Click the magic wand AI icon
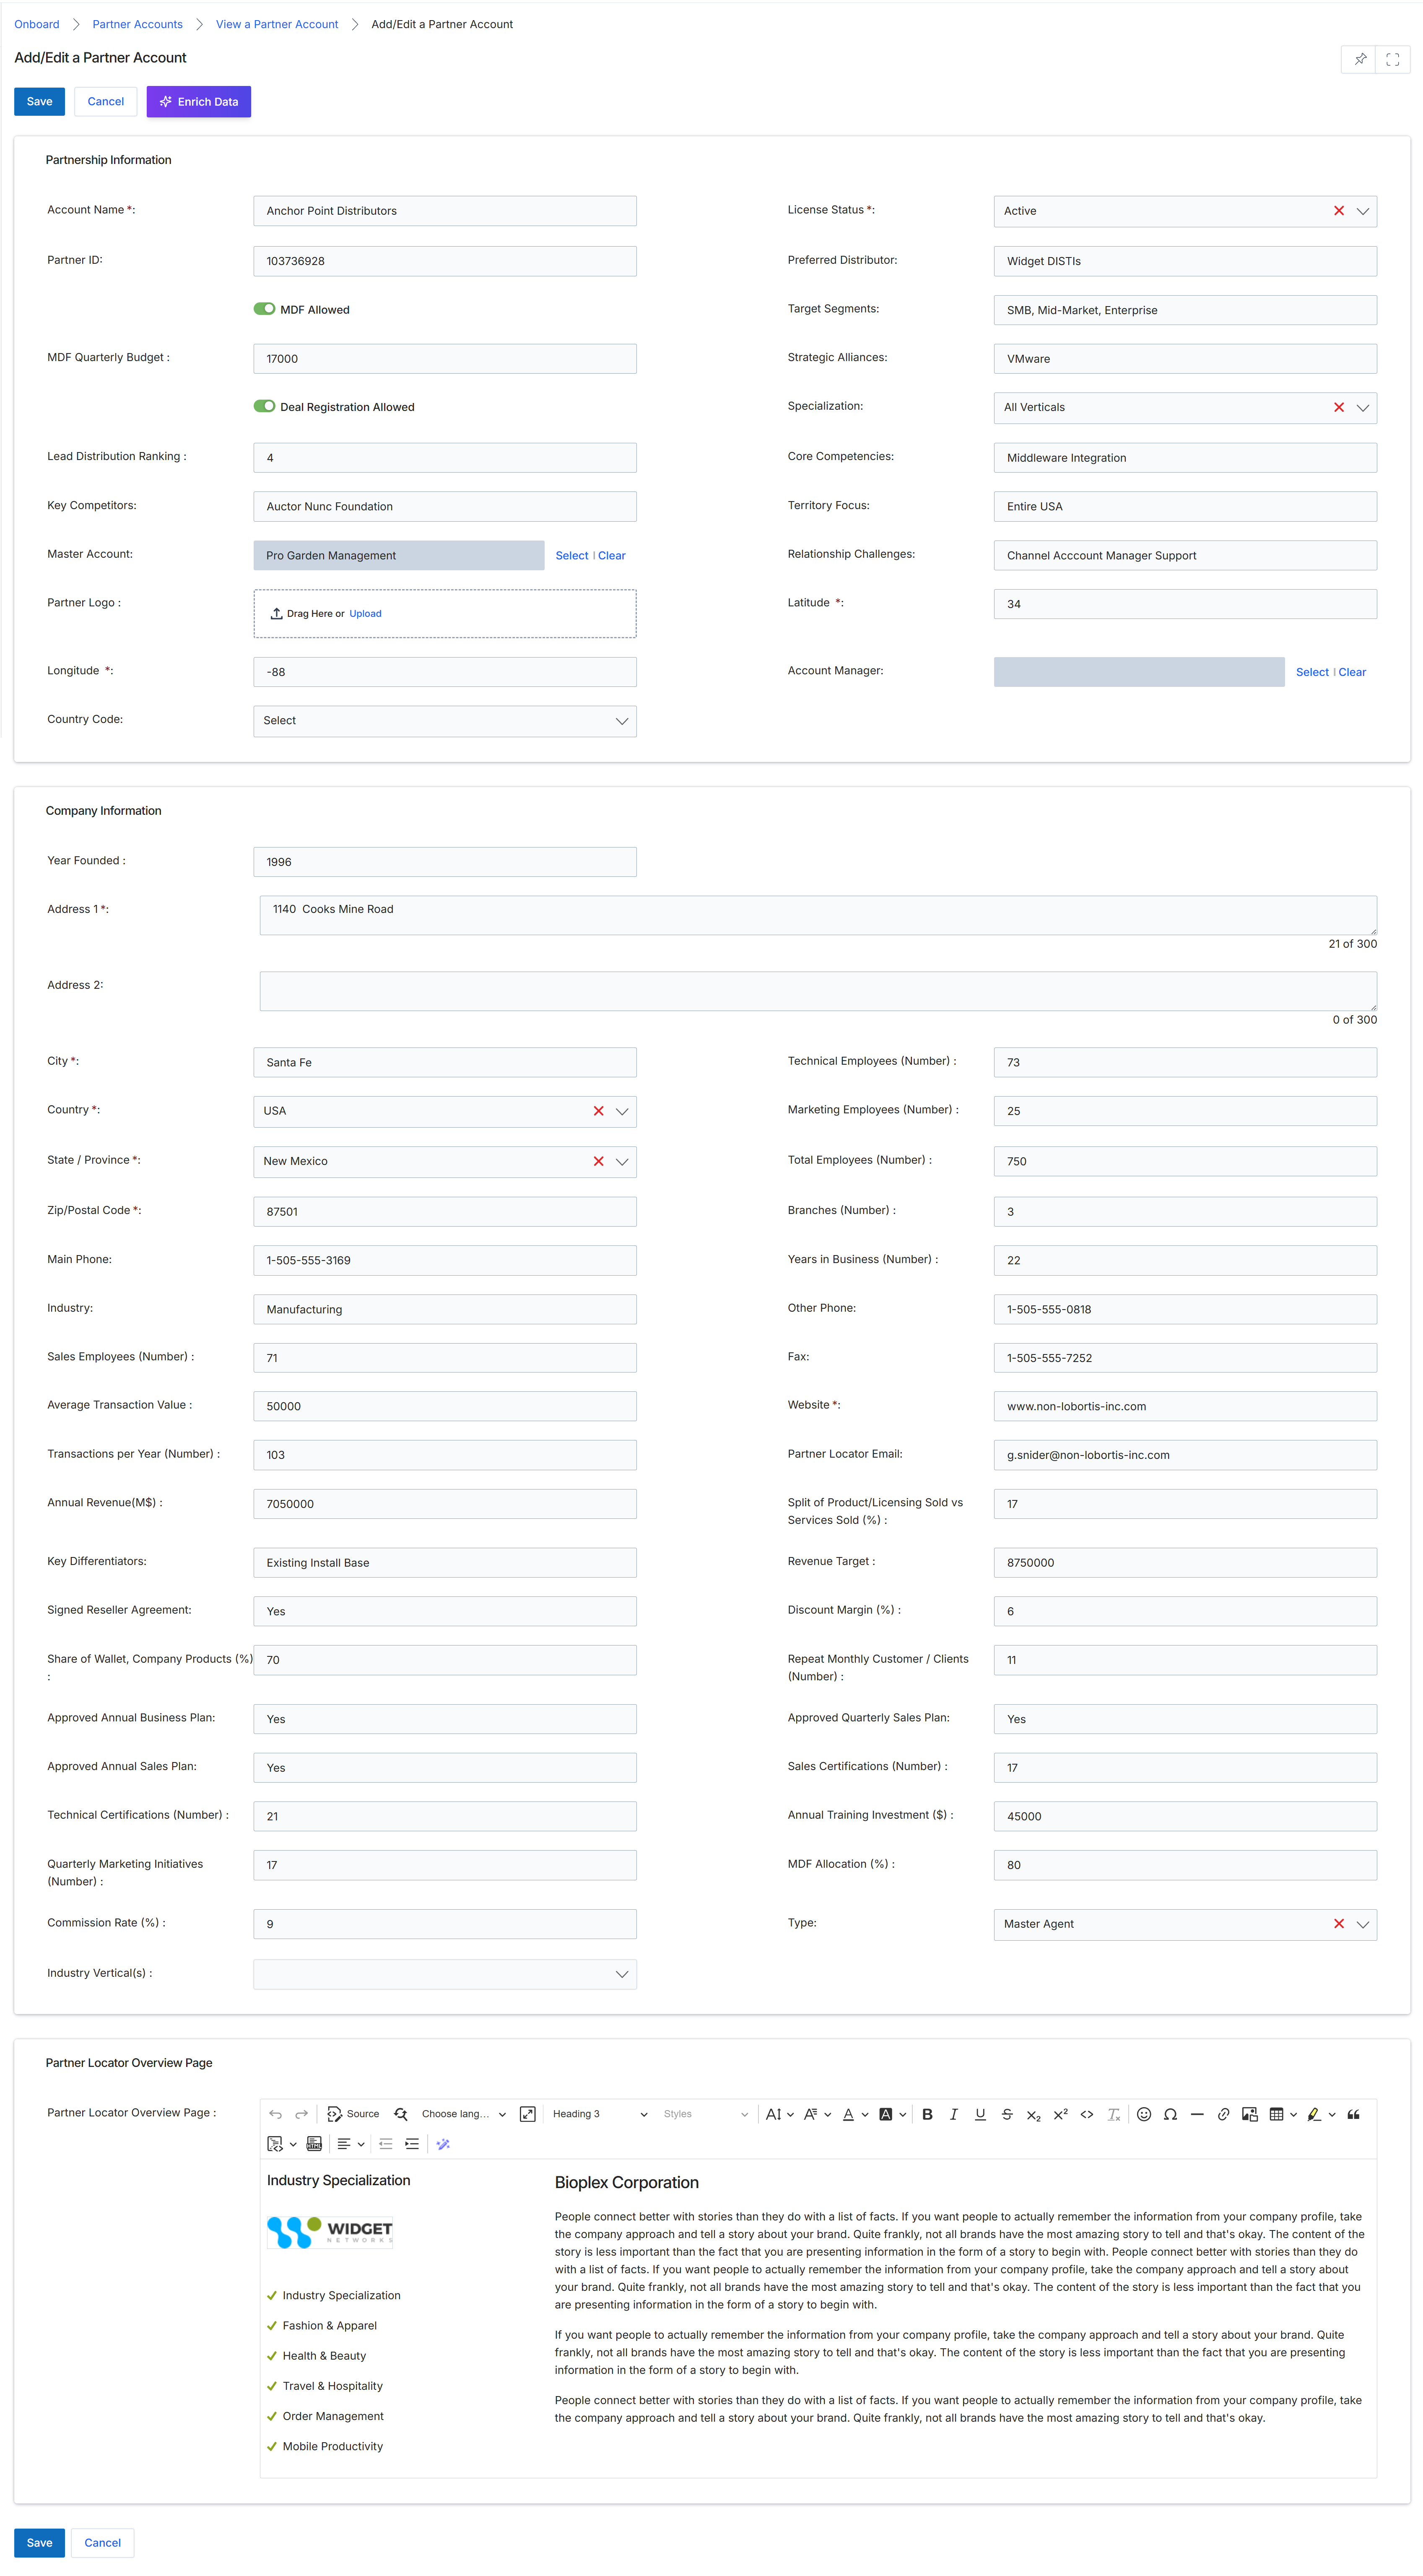This screenshot has height=2576, width=1423. pos(443,2144)
